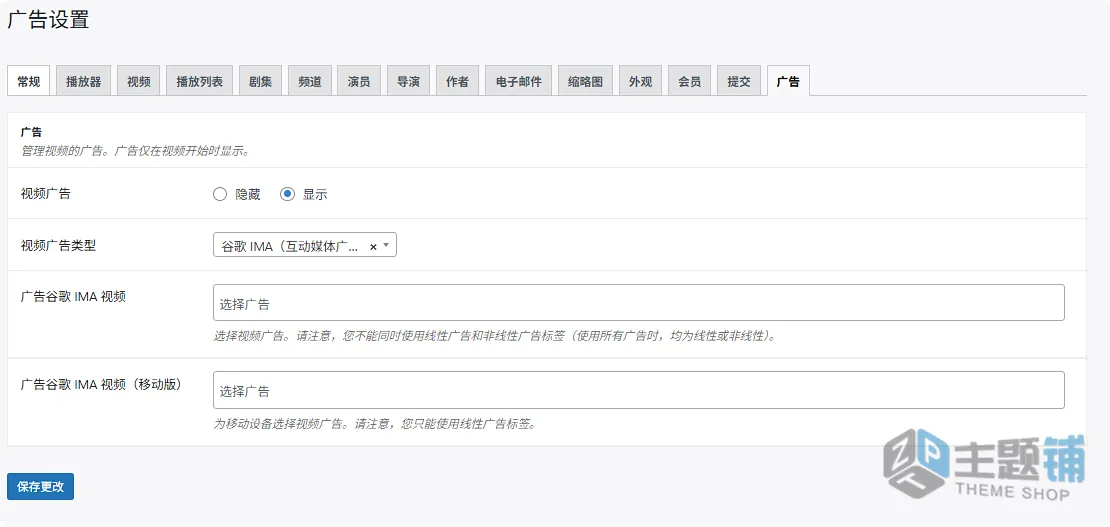Open the 剧集 tab

click(261, 81)
